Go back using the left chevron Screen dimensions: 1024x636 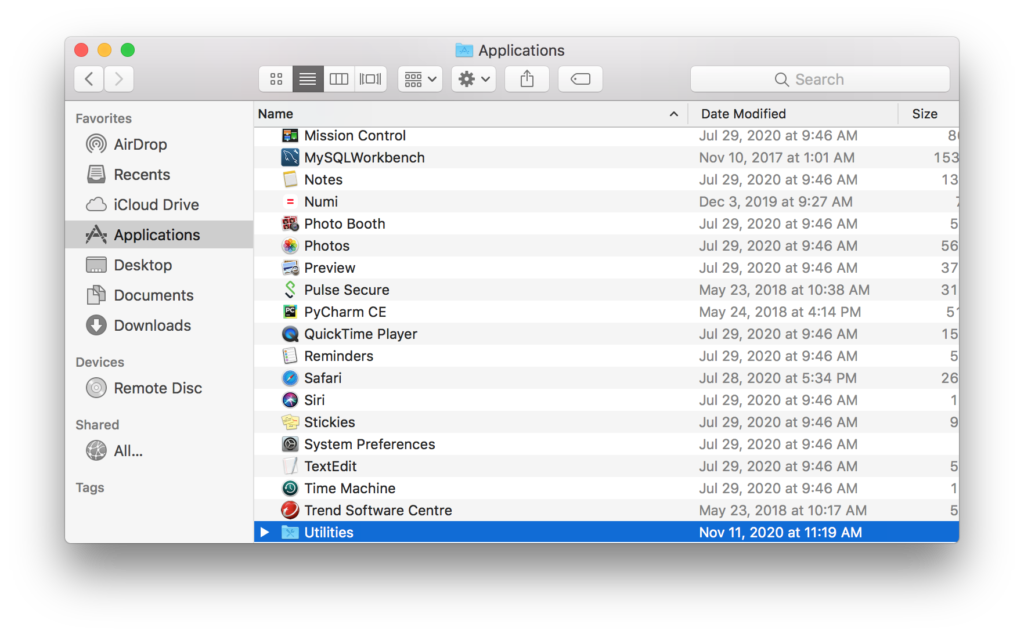pyautogui.click(x=89, y=79)
